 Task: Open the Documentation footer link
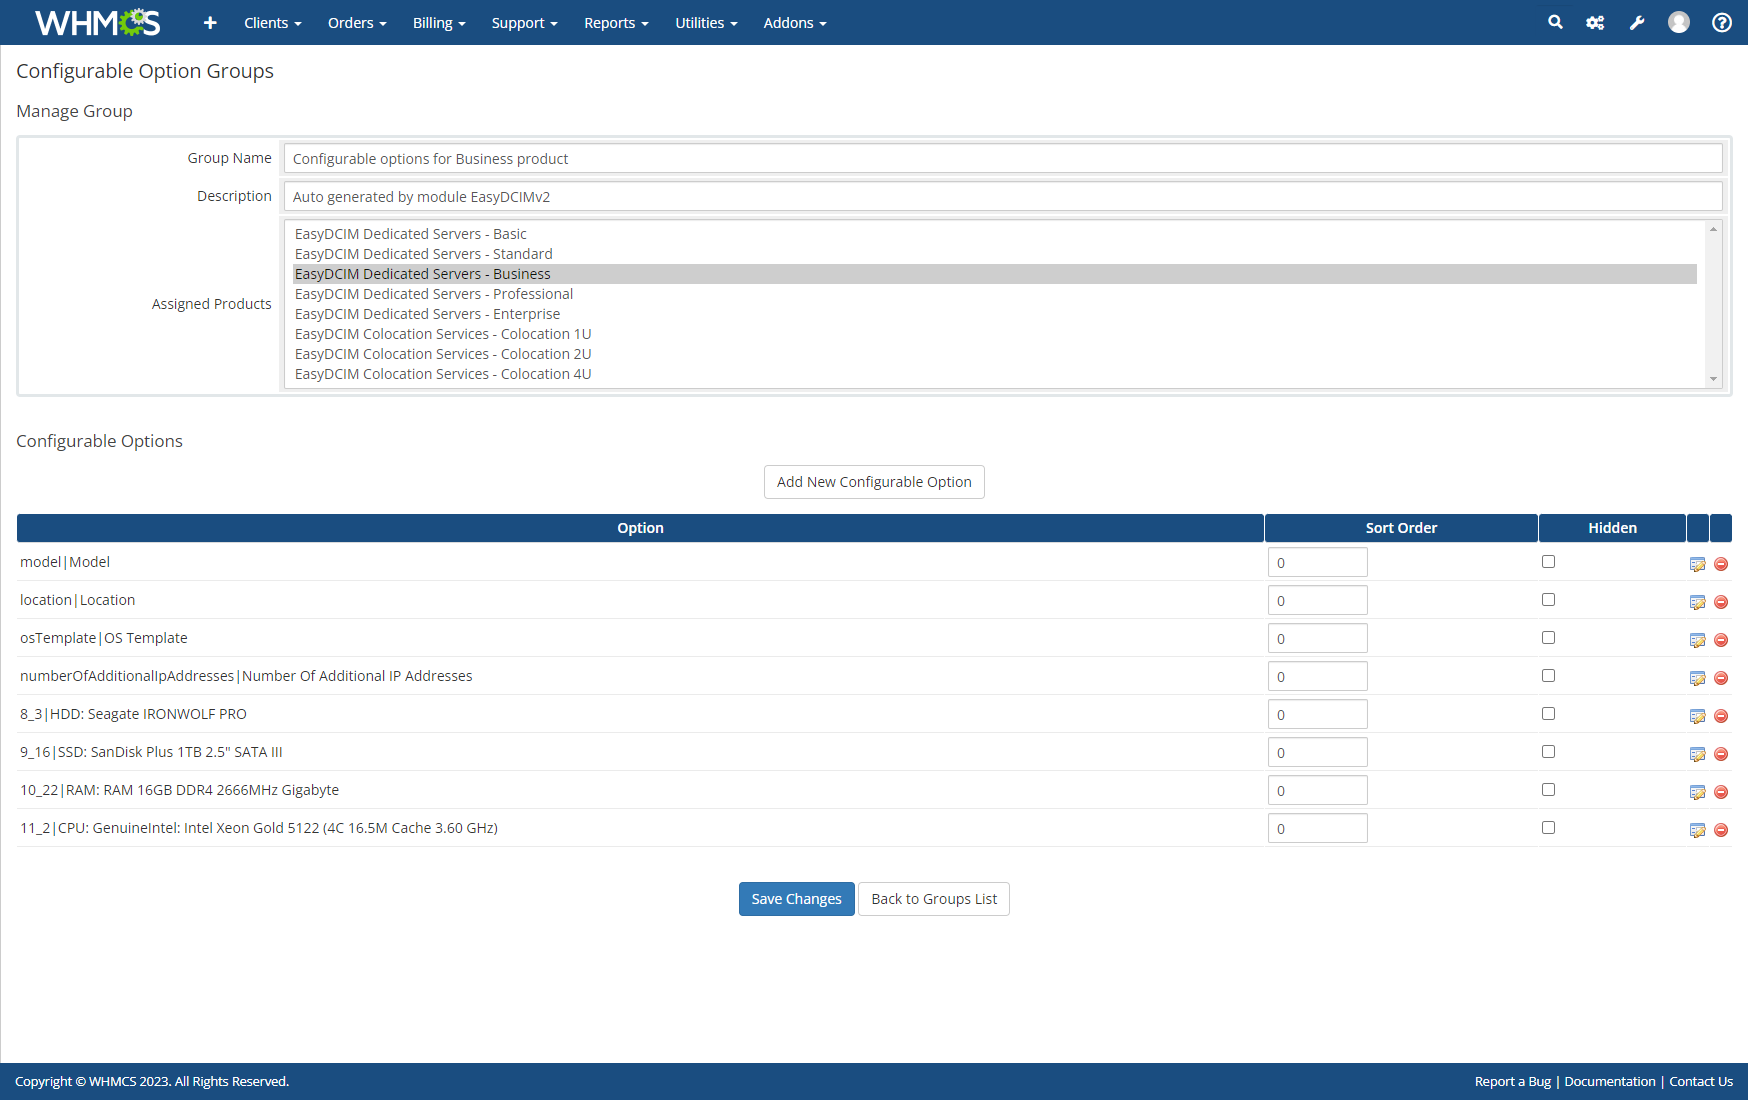click(x=1609, y=1081)
